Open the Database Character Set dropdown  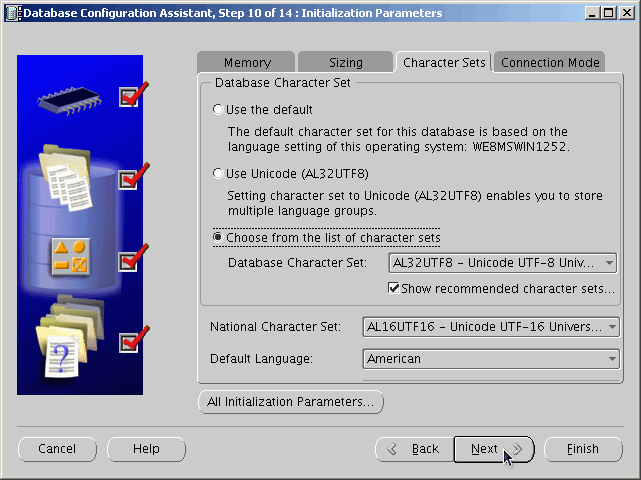[x=504, y=264]
